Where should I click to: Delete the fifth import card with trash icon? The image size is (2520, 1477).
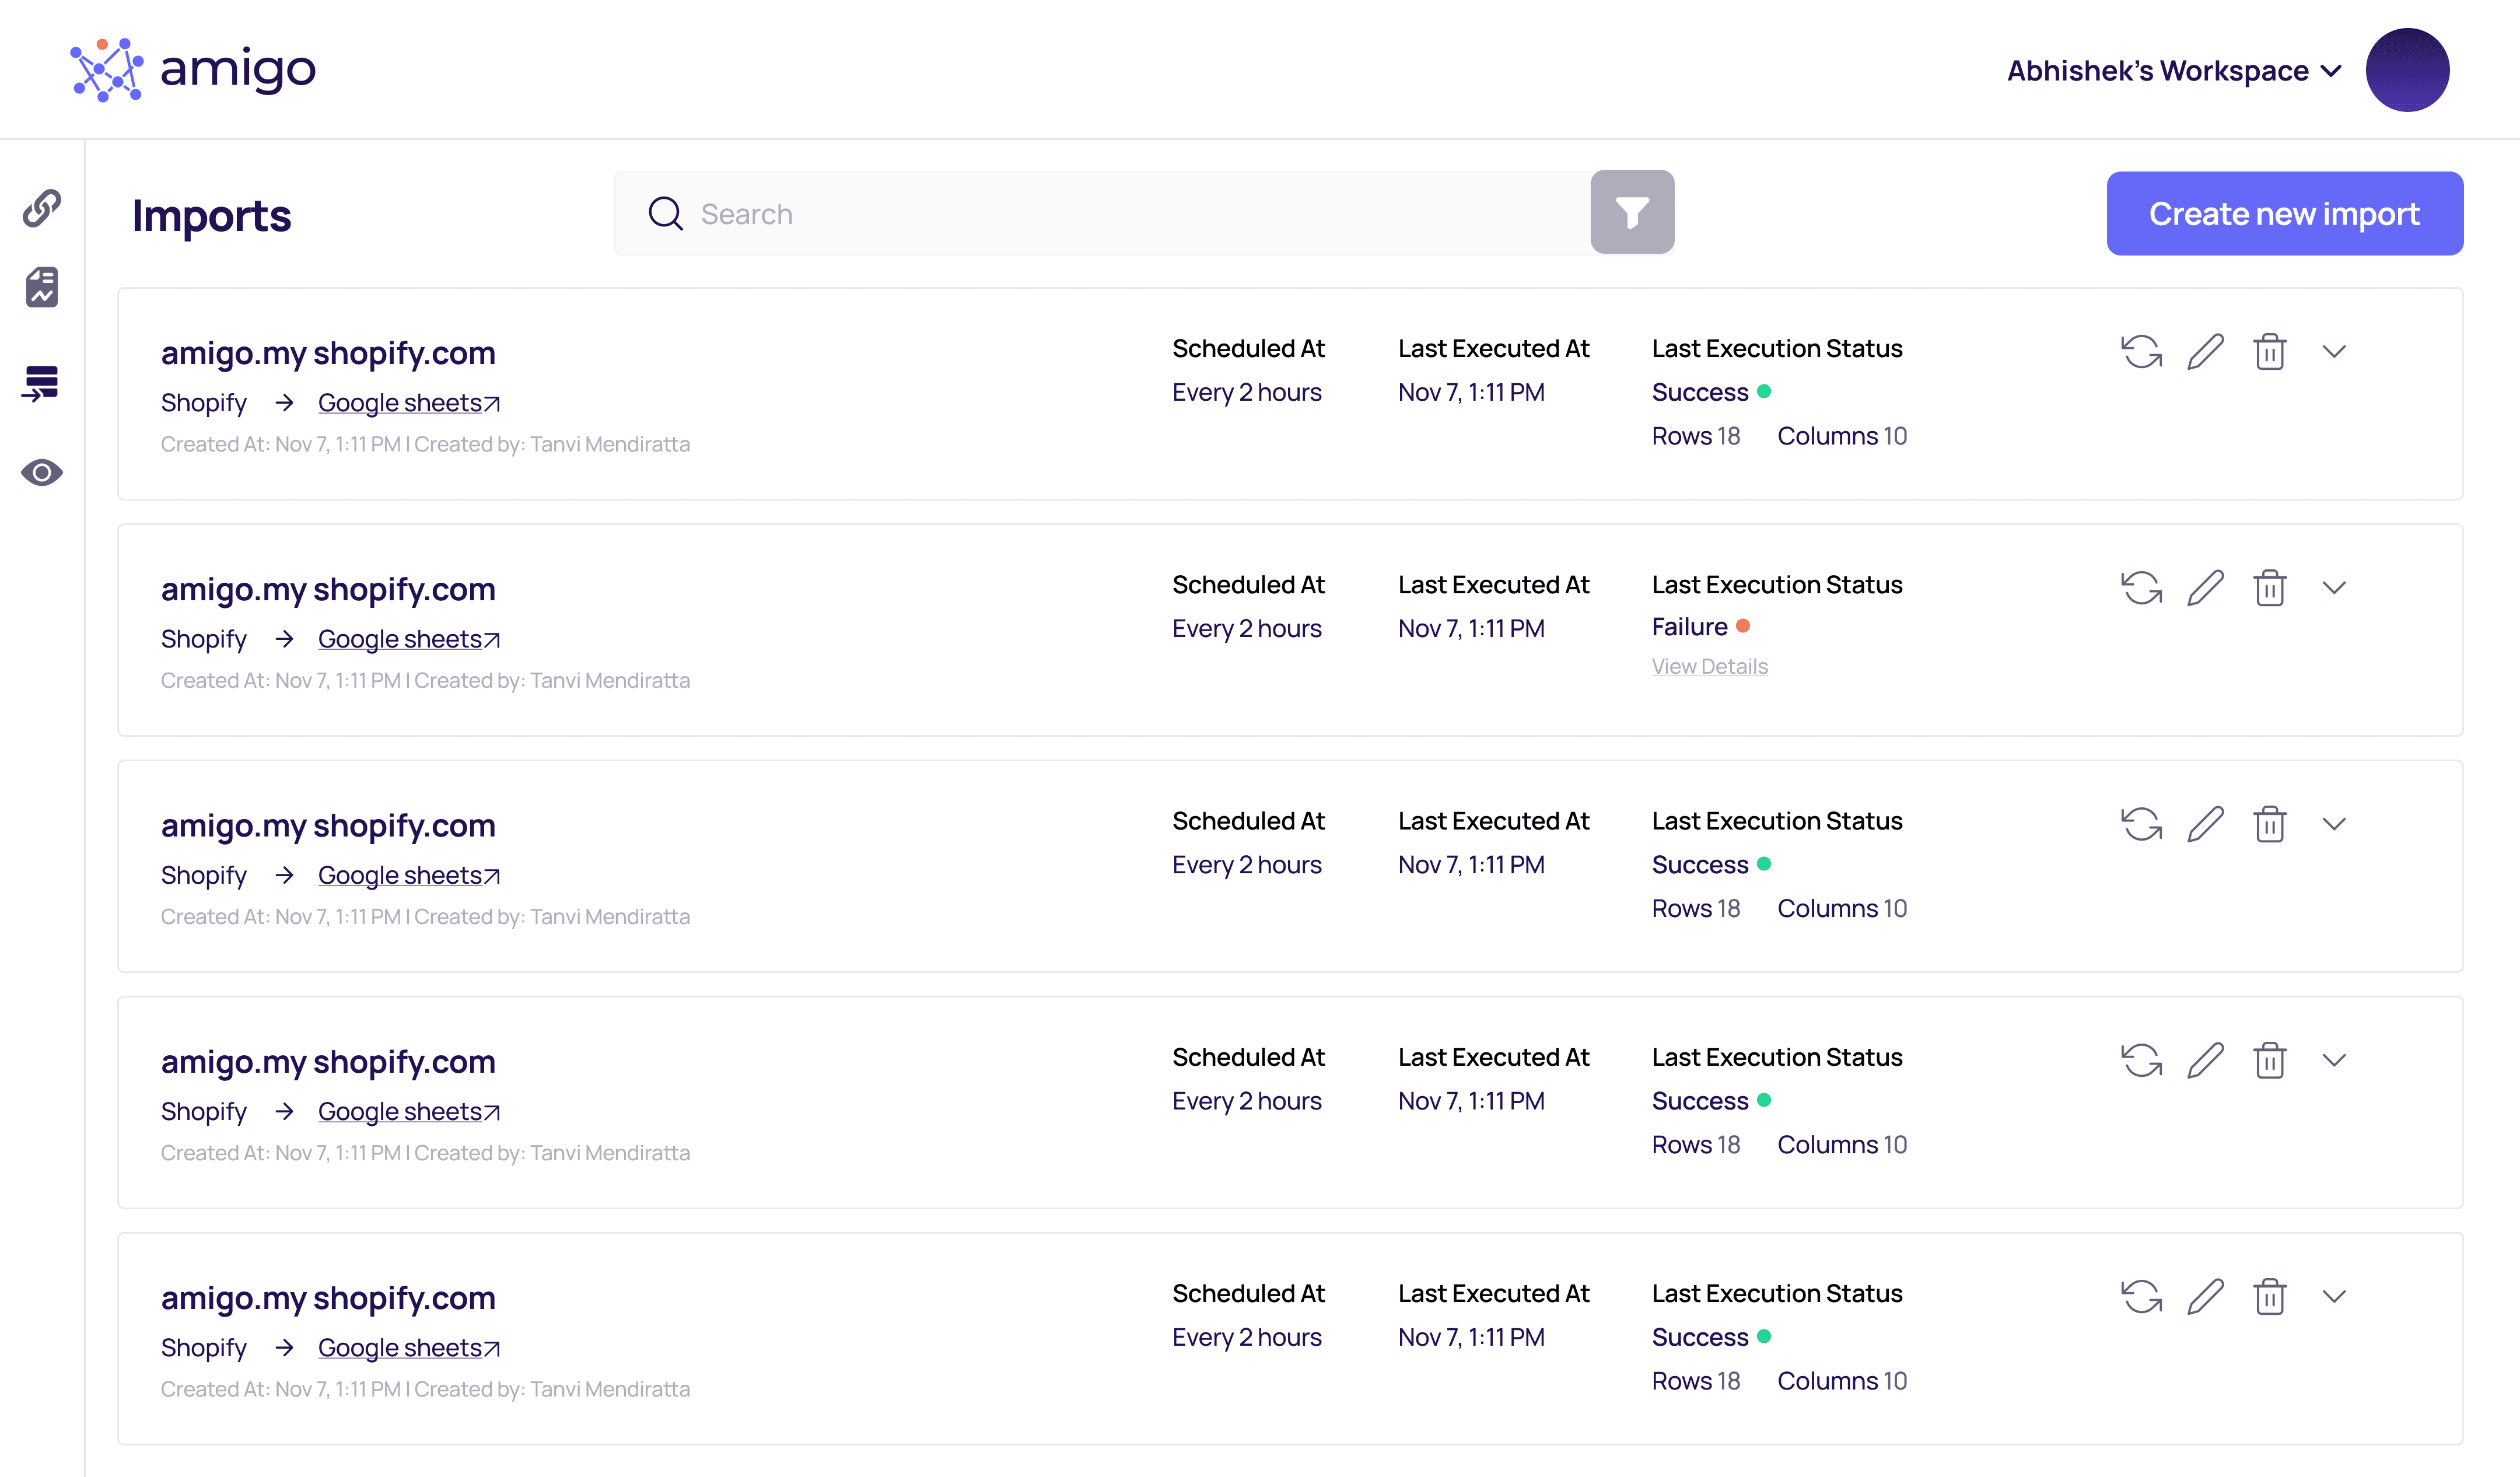[2270, 1296]
